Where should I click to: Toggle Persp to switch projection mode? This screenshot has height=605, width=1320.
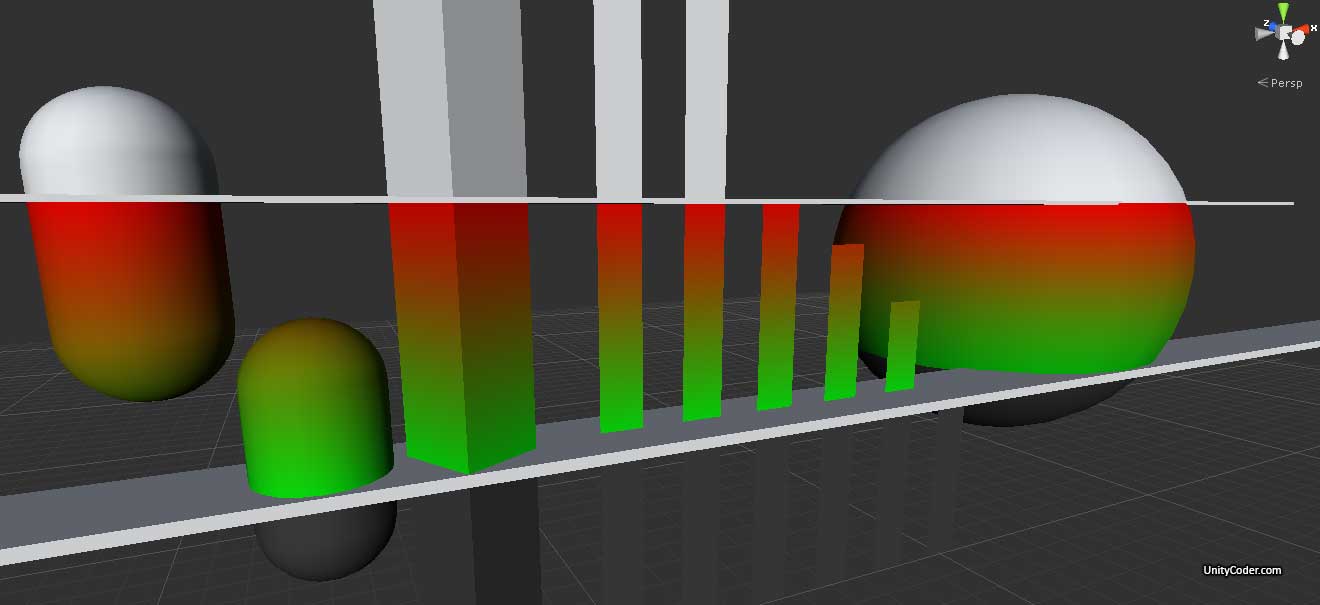click(x=1288, y=83)
